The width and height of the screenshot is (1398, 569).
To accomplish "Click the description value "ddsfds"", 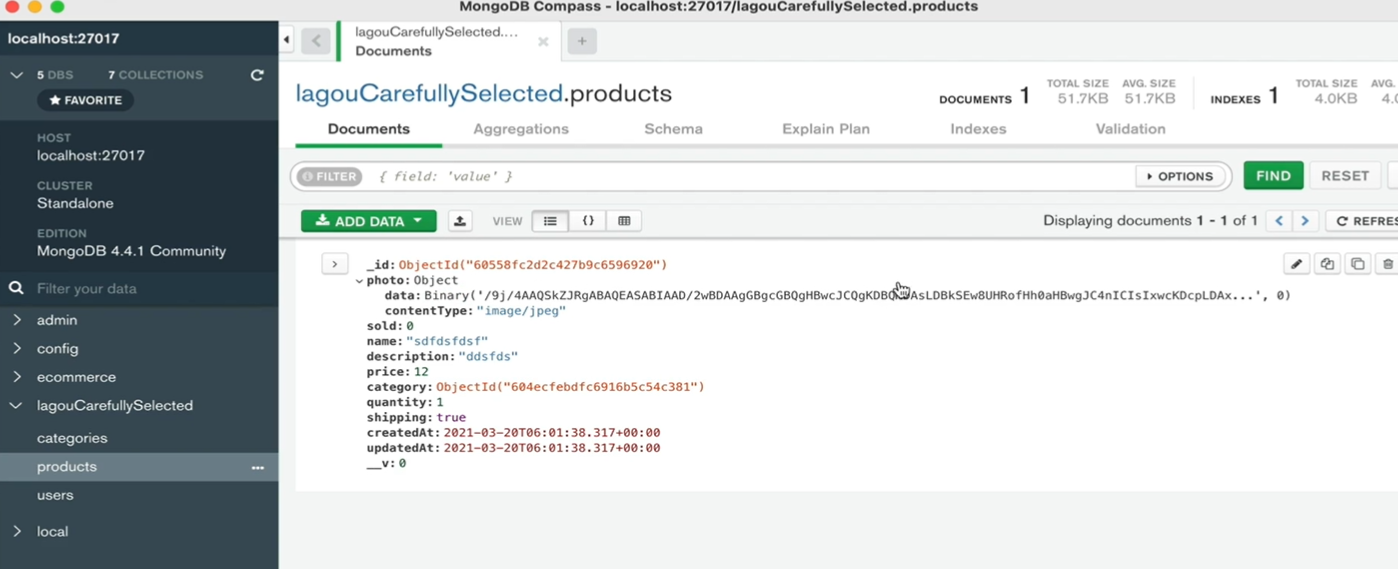I will [488, 356].
